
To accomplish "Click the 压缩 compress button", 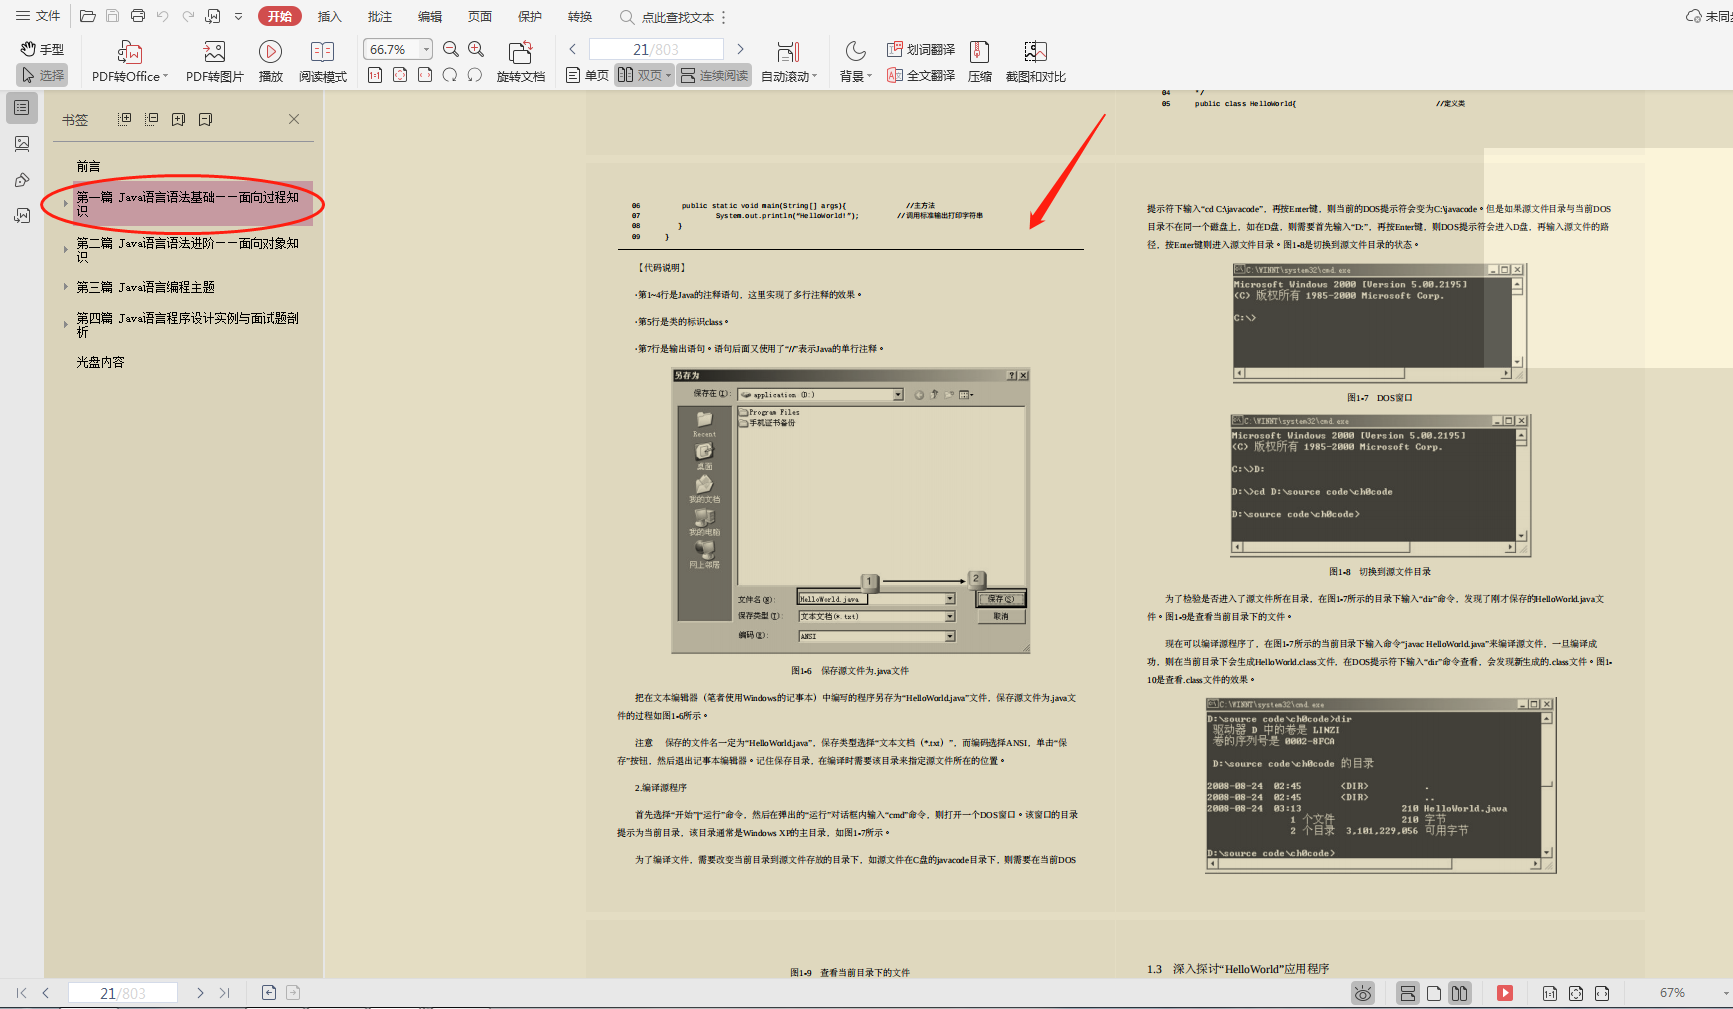I will 980,62.
